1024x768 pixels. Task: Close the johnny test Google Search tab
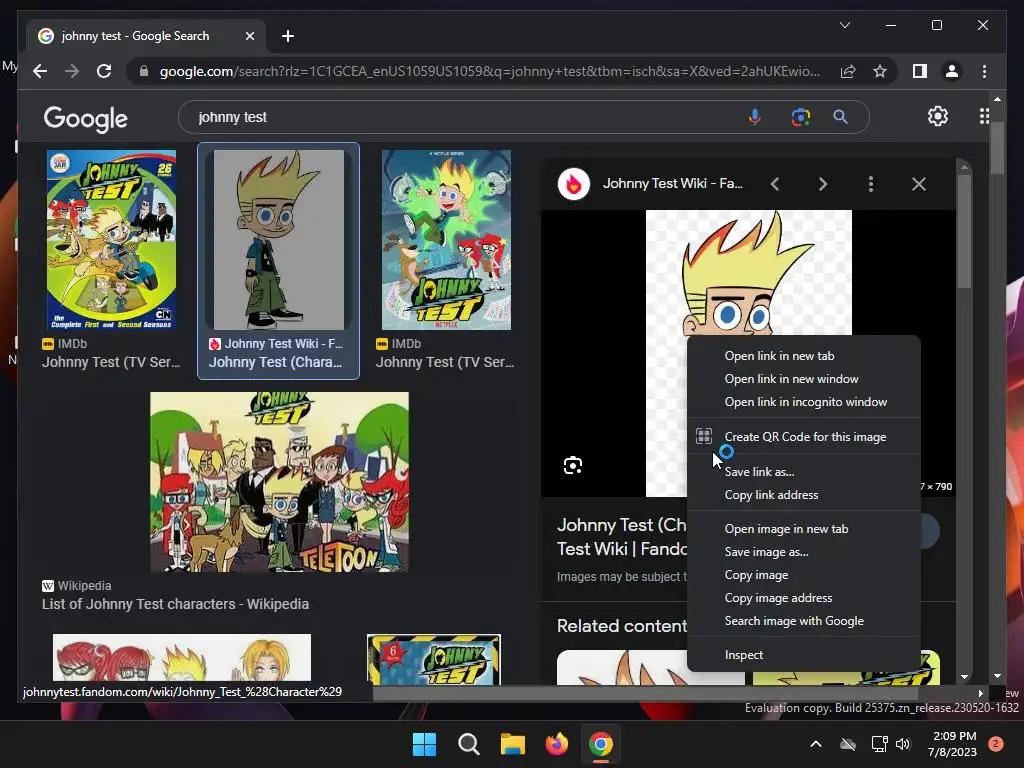tap(249, 36)
